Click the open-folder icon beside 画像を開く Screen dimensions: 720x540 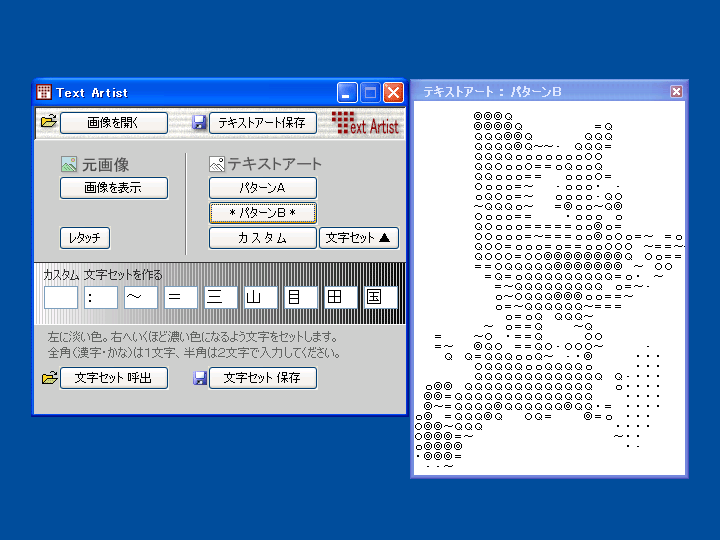click(x=48, y=122)
